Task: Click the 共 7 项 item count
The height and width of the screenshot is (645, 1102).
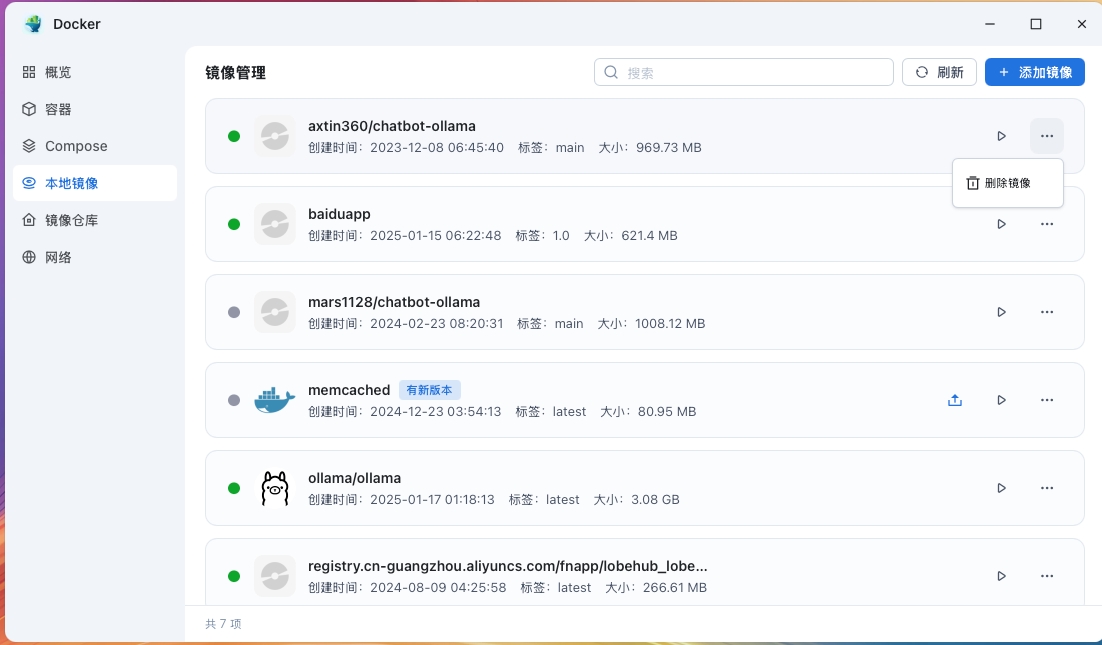Action: [x=223, y=624]
